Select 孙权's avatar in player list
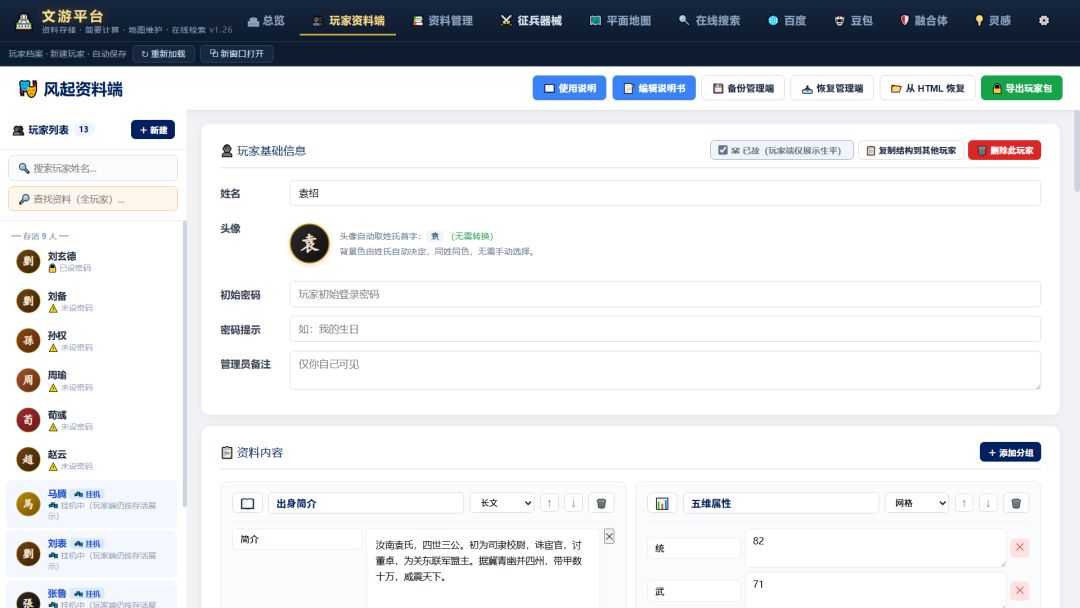1080x608 pixels. tap(28, 340)
